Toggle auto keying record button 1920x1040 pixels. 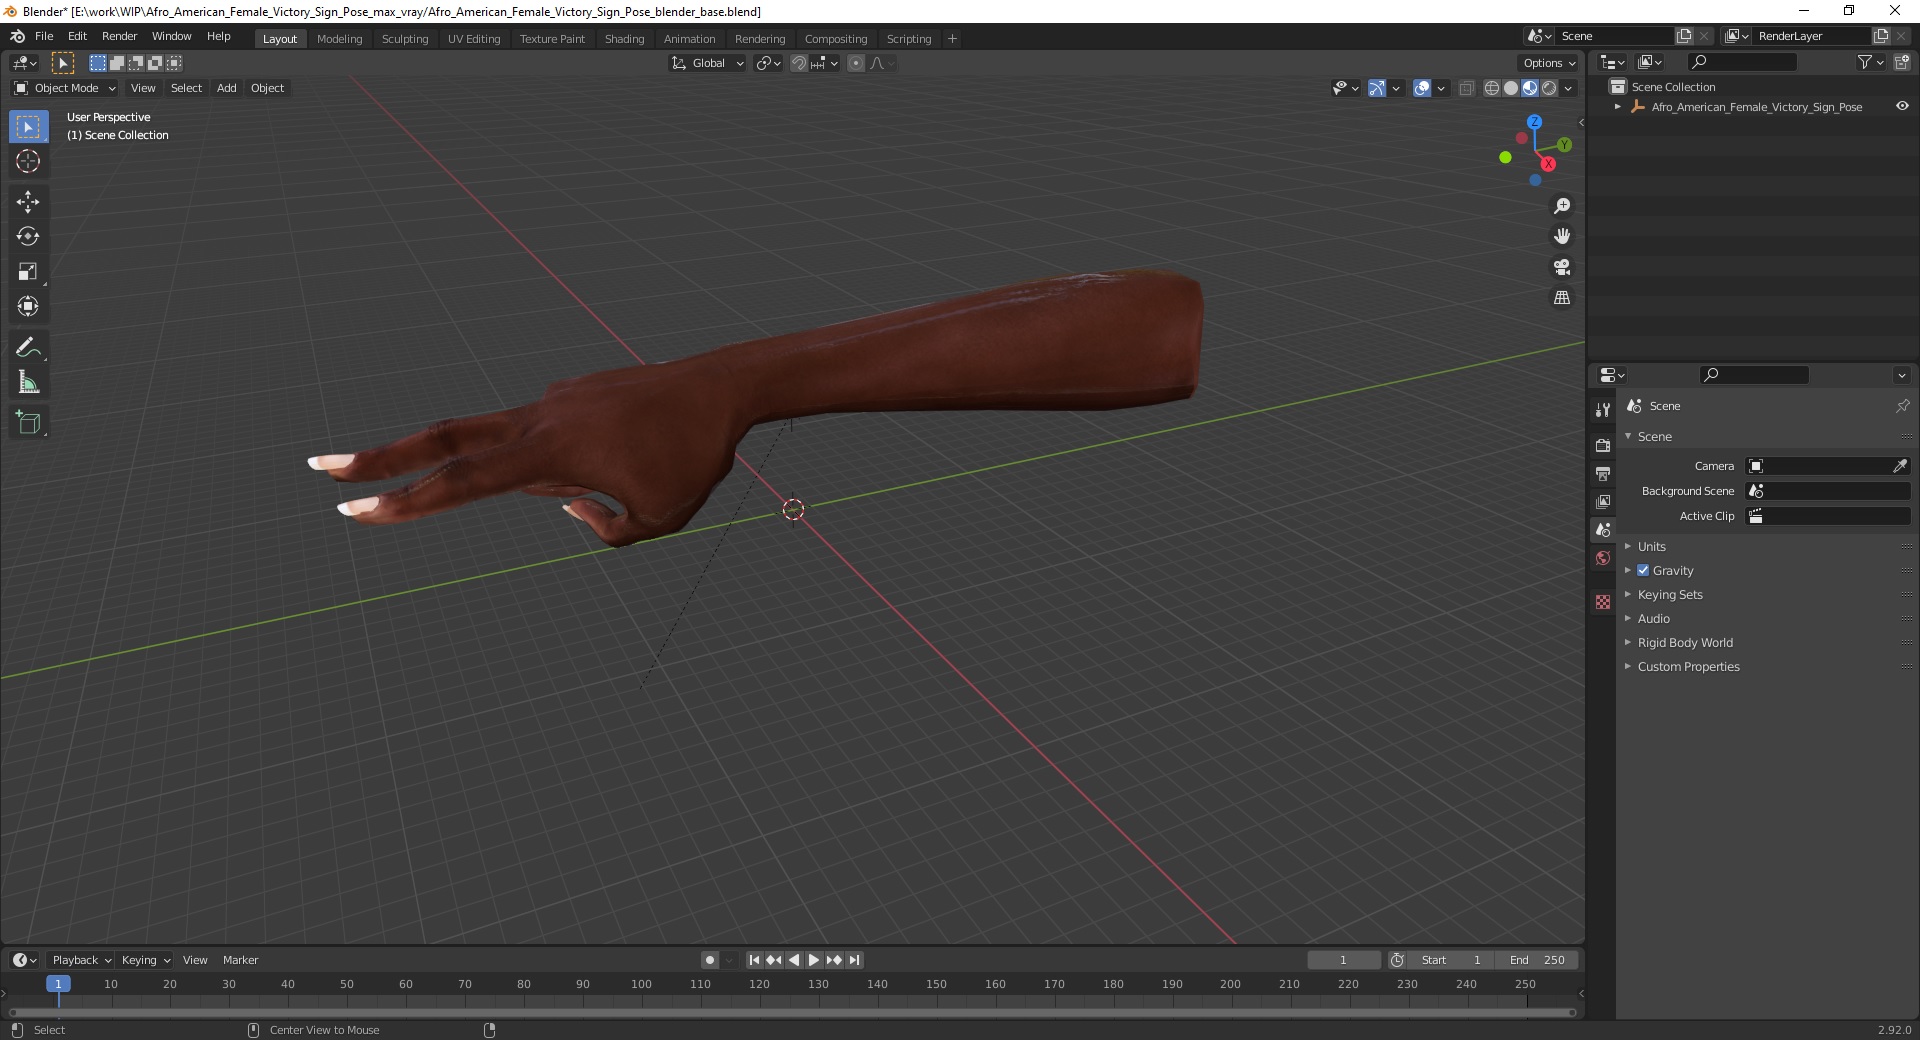point(710,960)
